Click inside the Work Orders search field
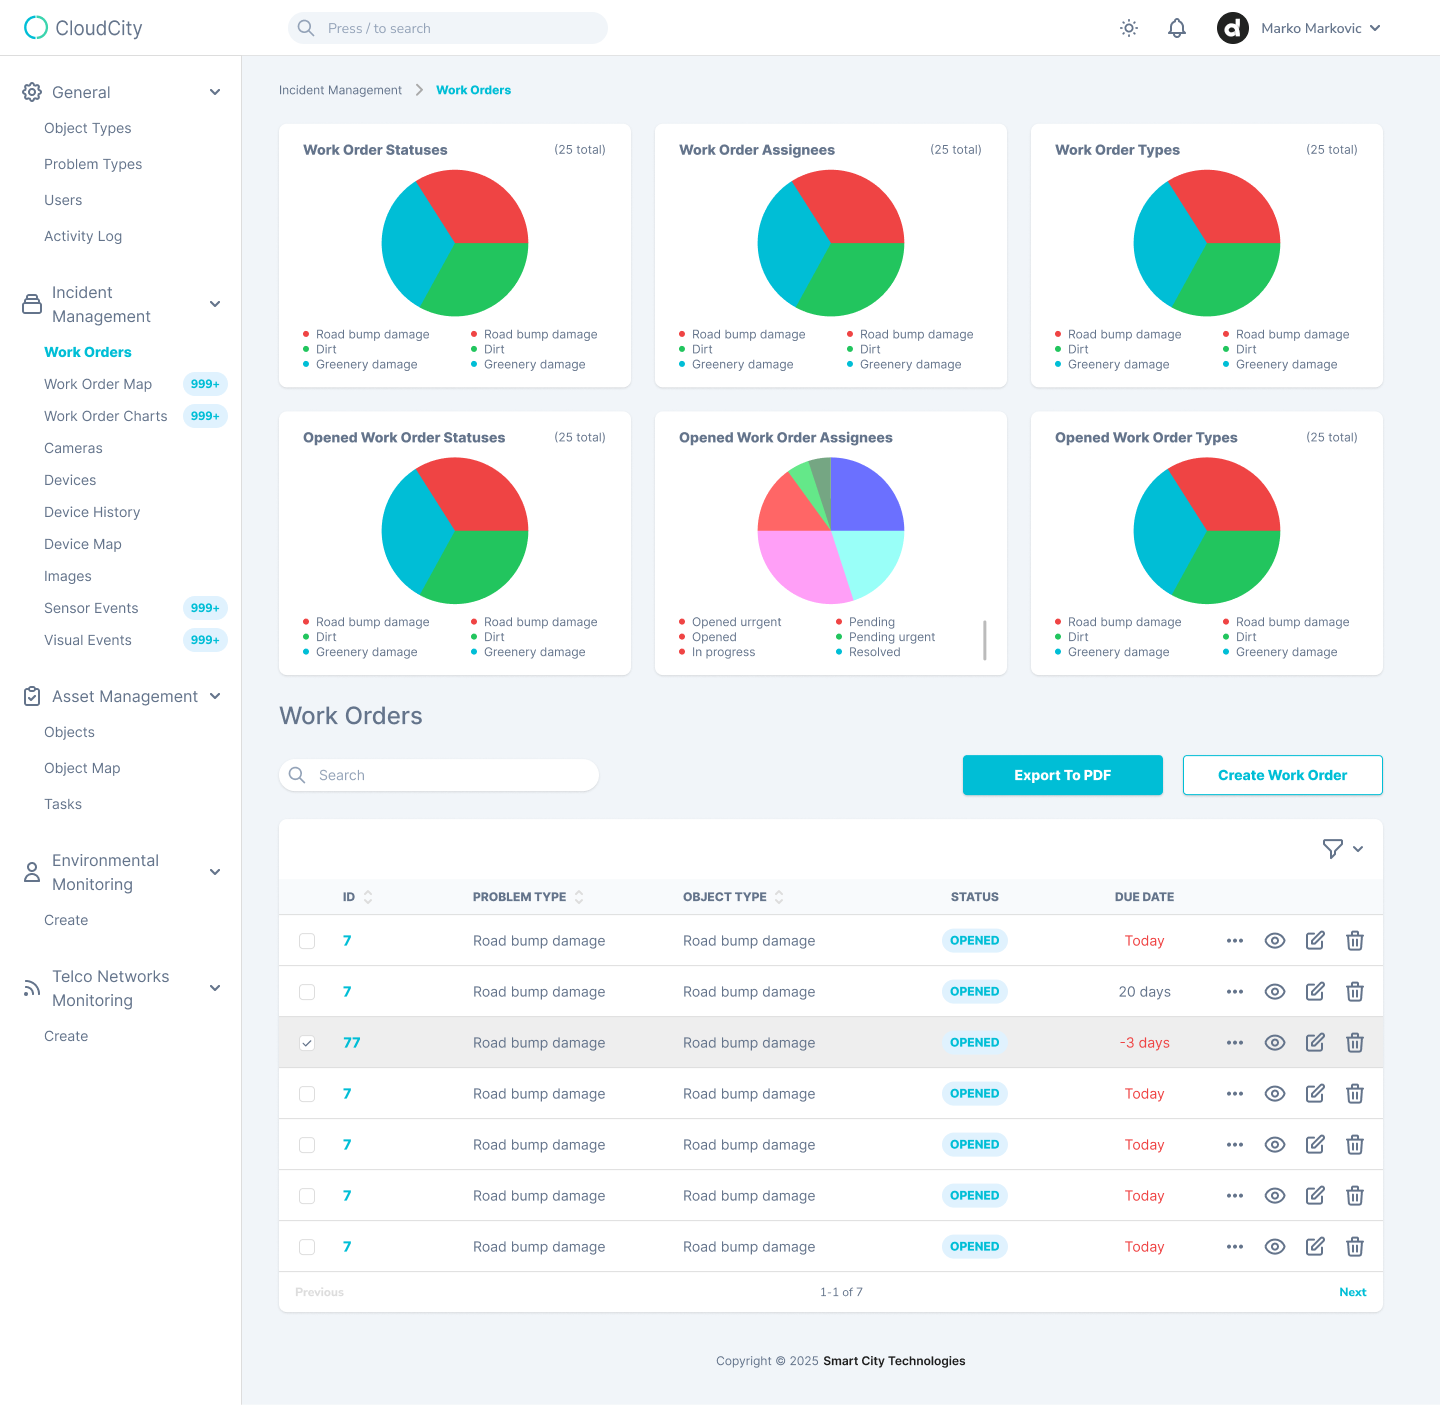This screenshot has width=1440, height=1405. tap(438, 775)
